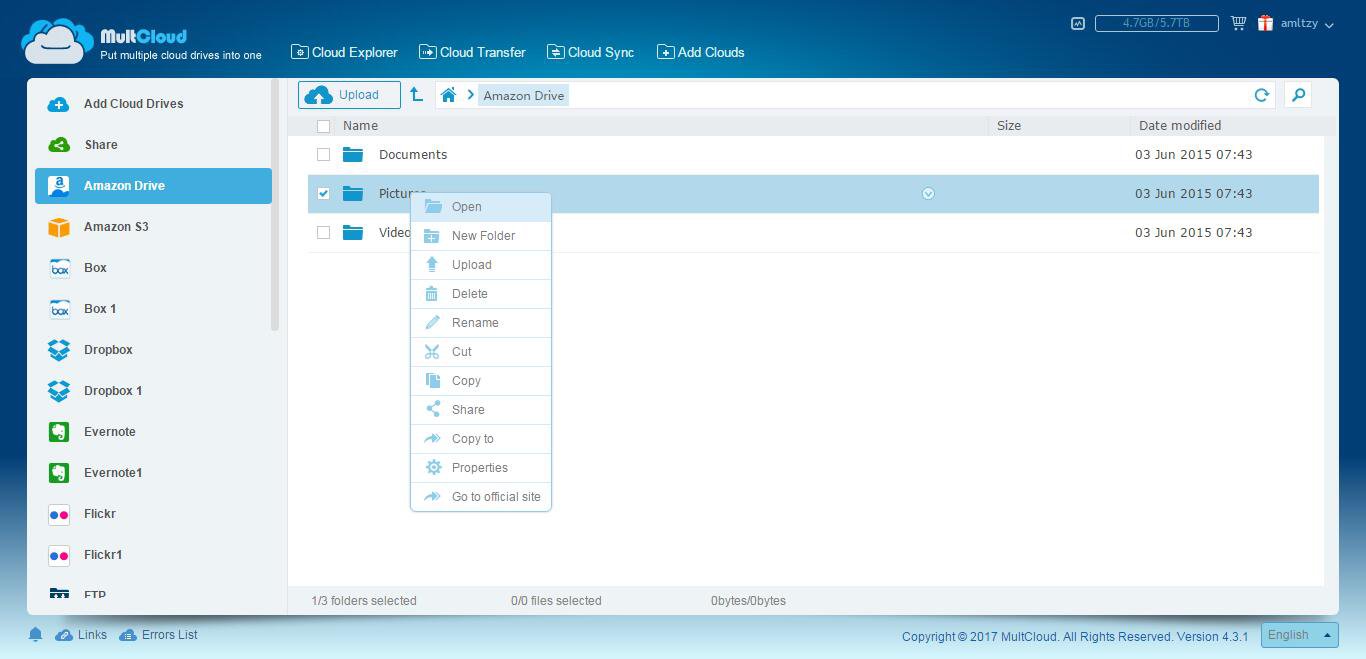Click the refresh icon in path bar
This screenshot has height=659, width=1366.
[x=1261, y=95]
